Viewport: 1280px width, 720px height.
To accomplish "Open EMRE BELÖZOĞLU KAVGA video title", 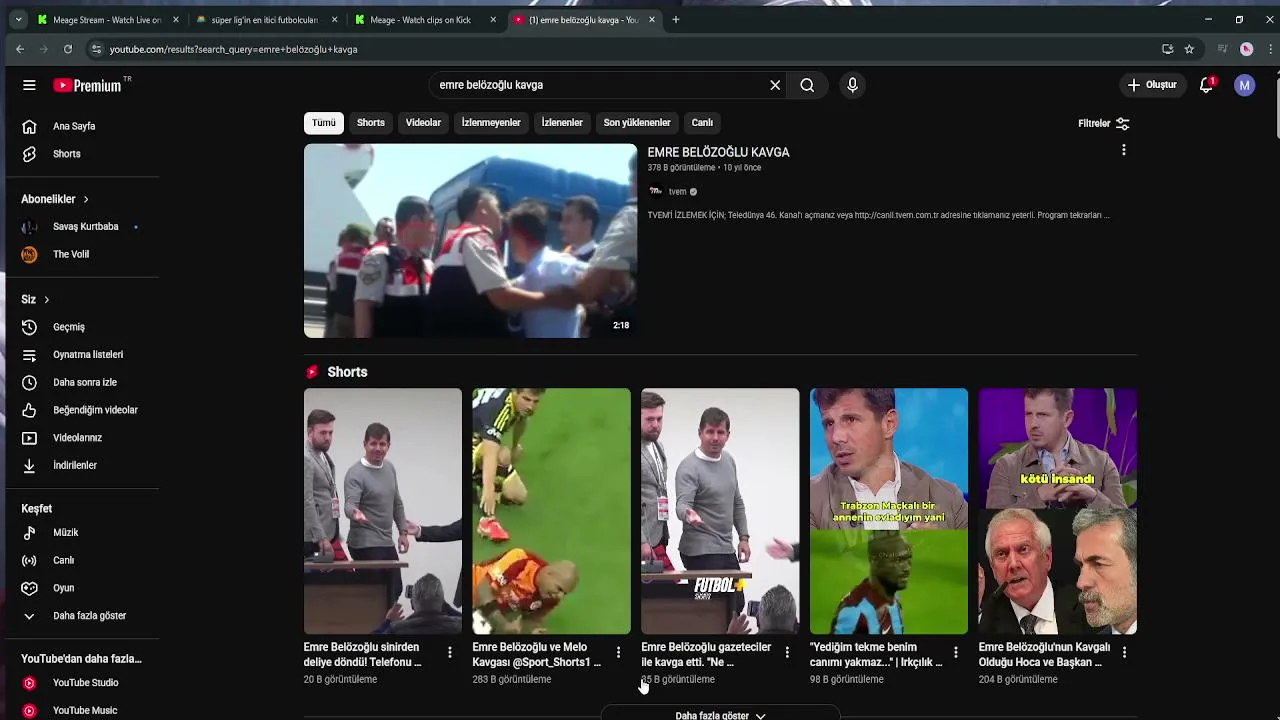I will pos(718,152).
